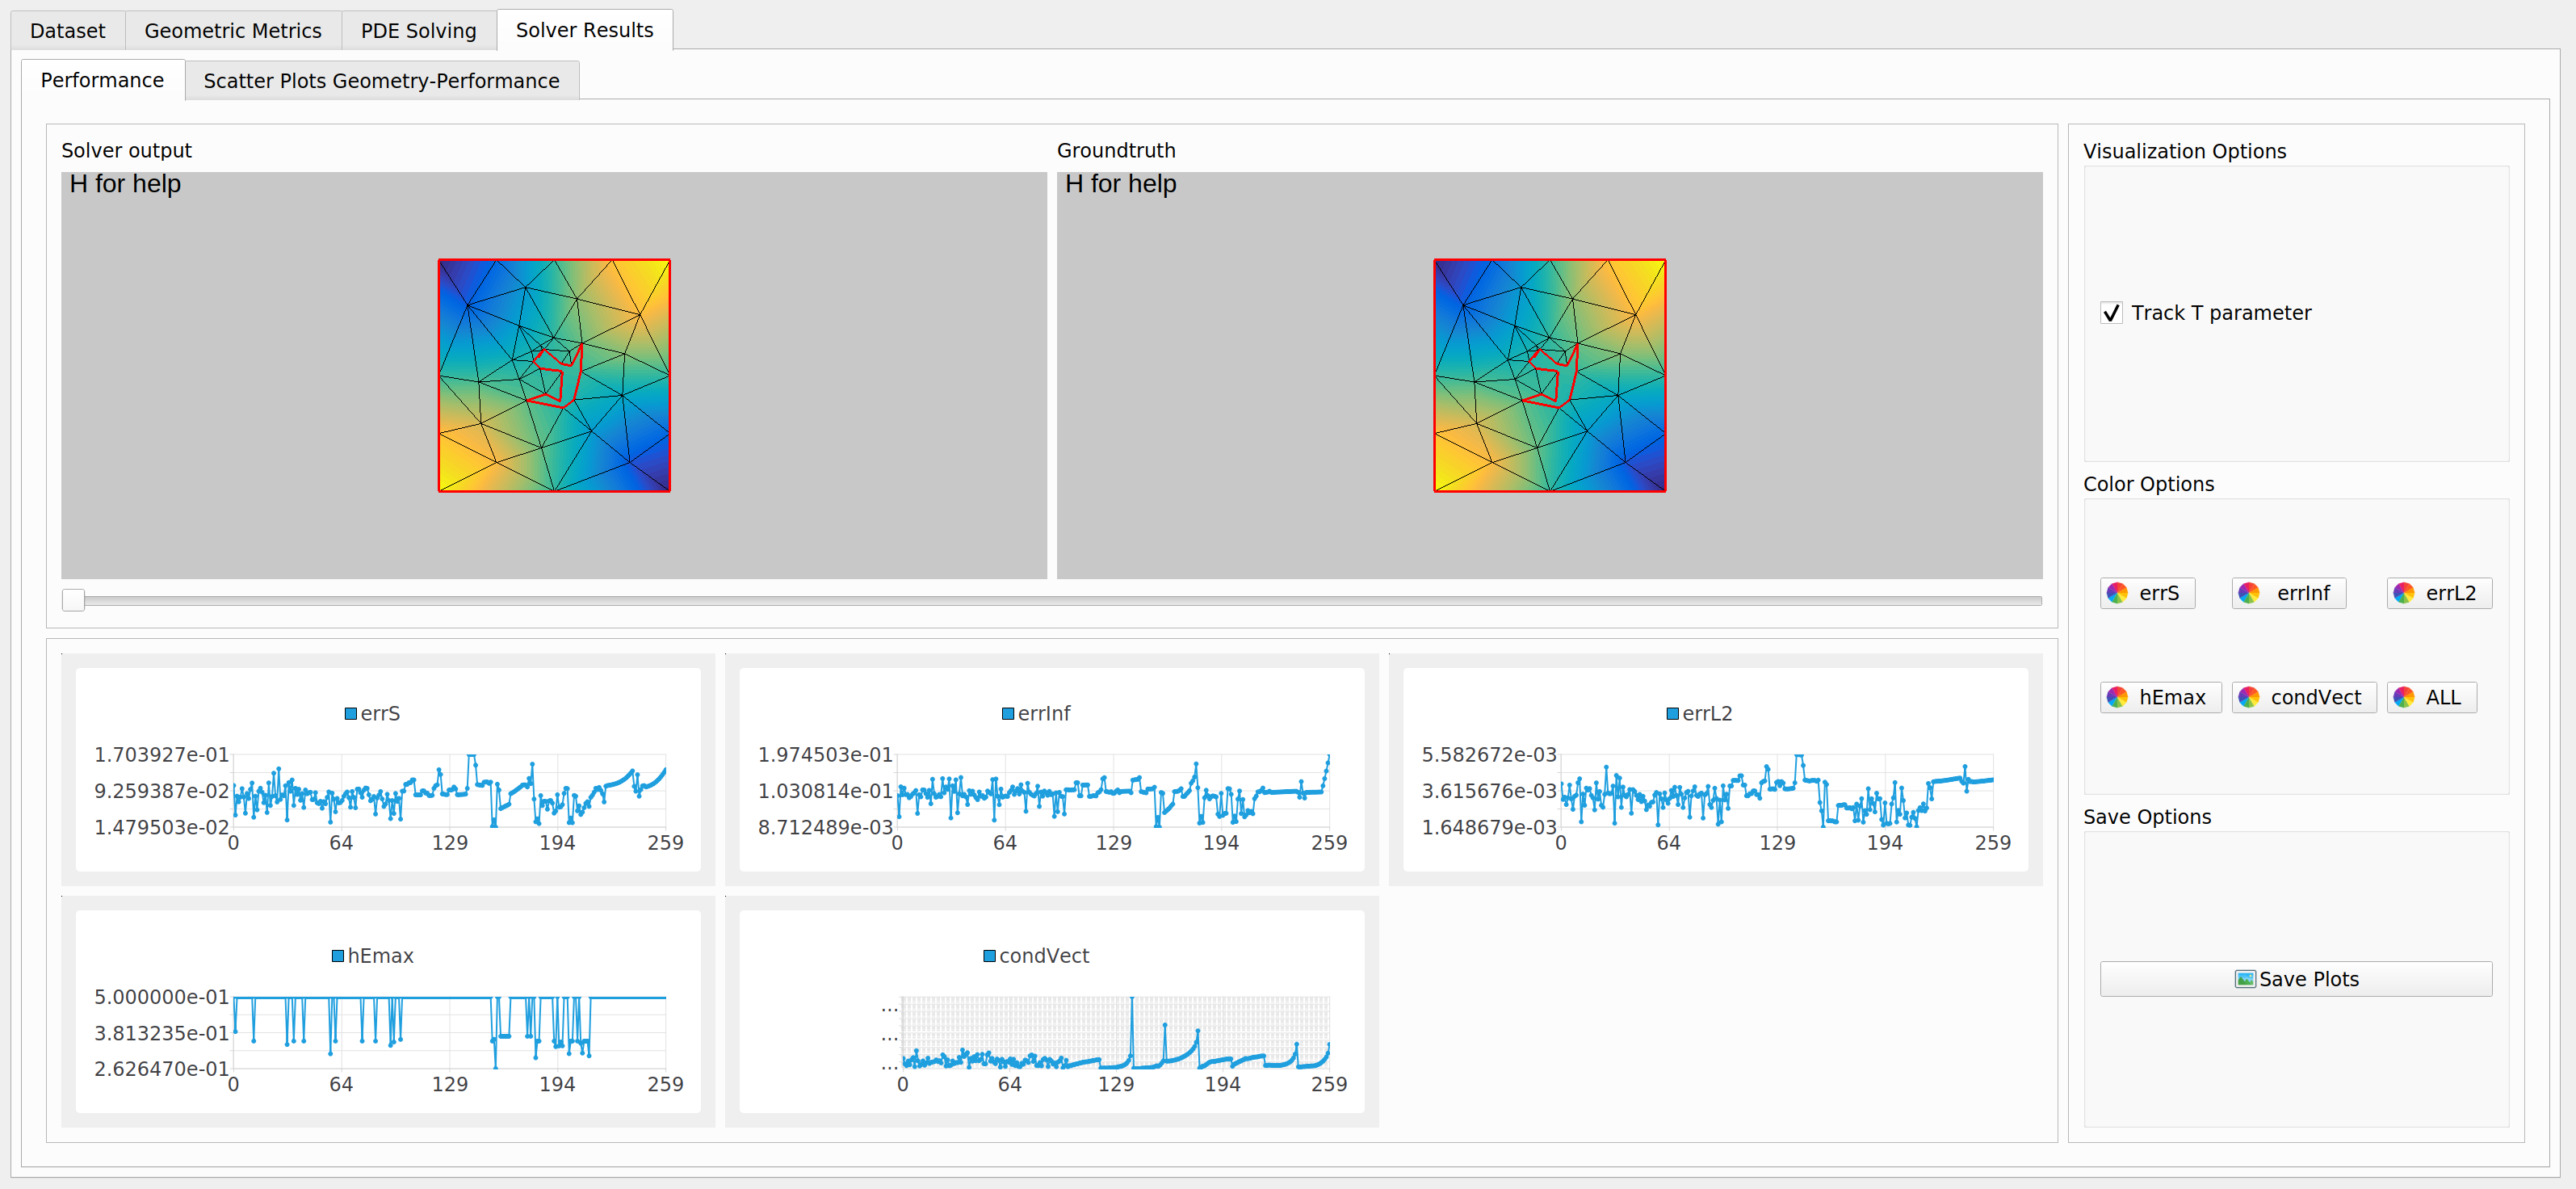Click the slider handle below Solver output
This screenshot has height=1189, width=2576.
pyautogui.click(x=73, y=600)
